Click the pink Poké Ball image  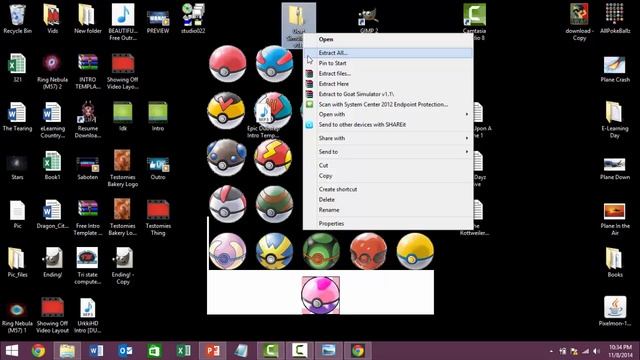tap(320, 295)
